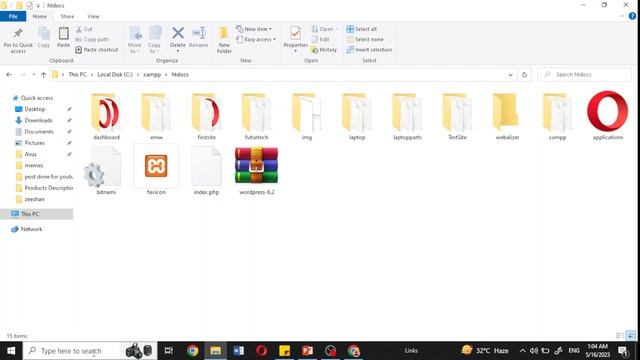Open Word from the taskbar

239,351
